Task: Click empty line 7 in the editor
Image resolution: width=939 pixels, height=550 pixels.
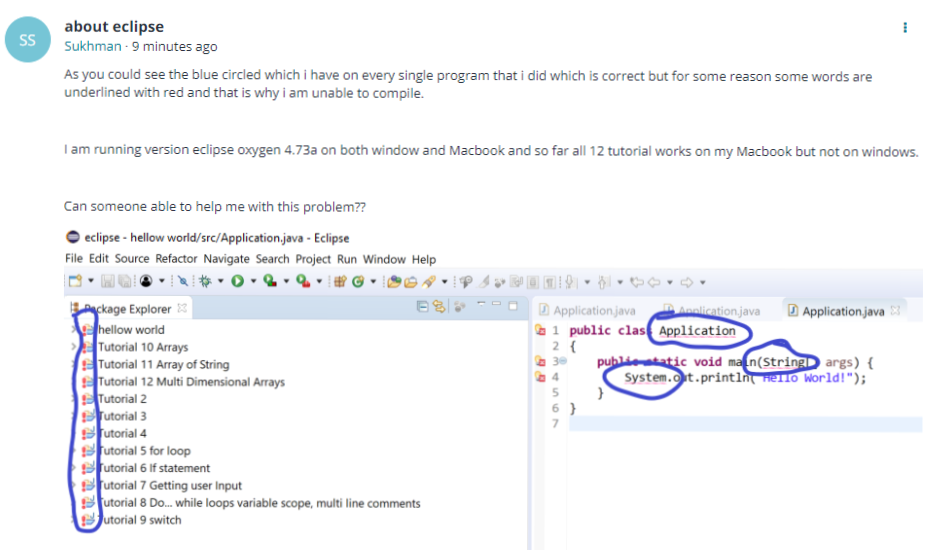Action: 746,424
